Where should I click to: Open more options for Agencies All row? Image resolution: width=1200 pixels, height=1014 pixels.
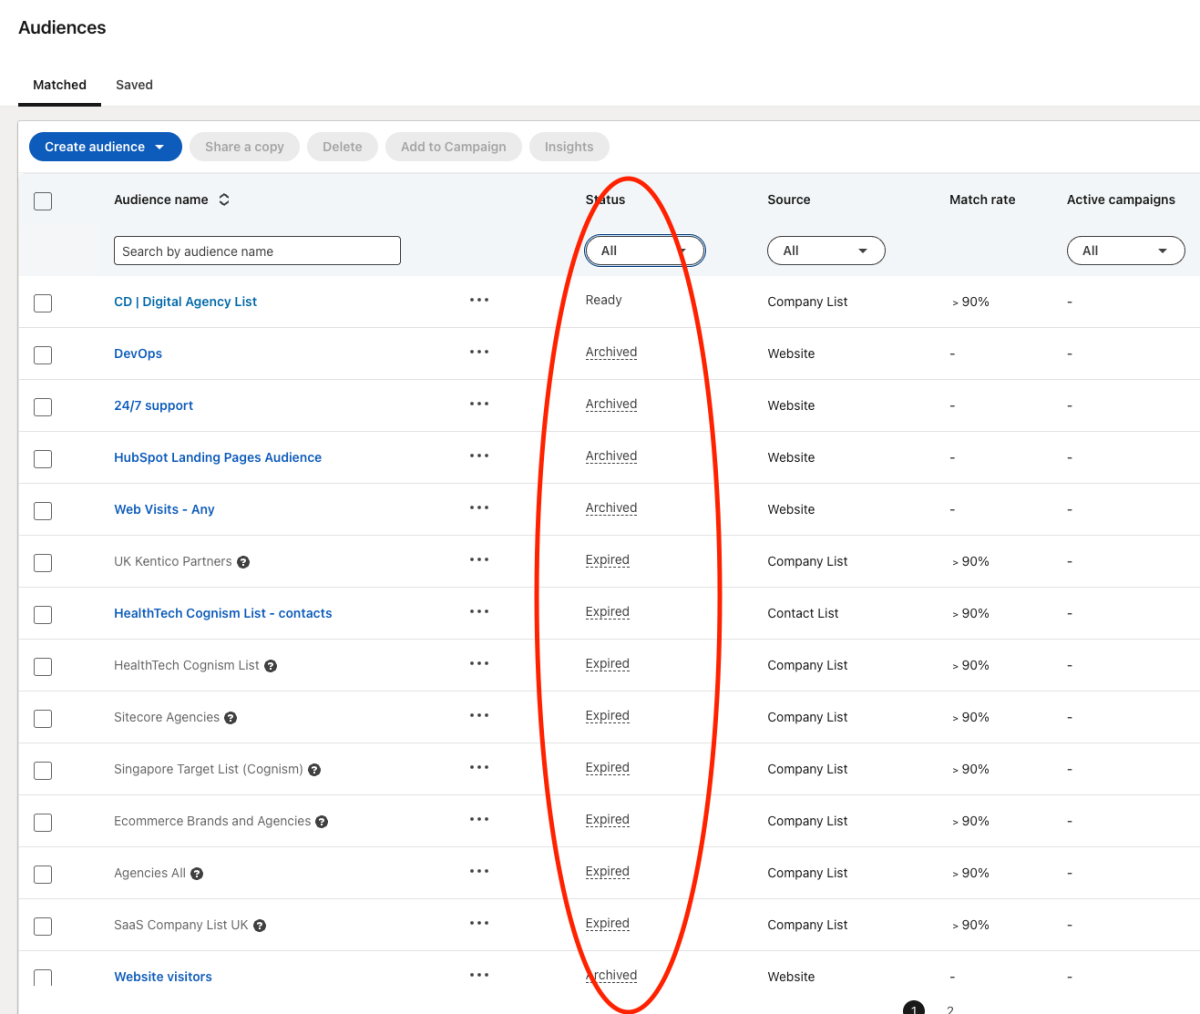click(x=479, y=872)
